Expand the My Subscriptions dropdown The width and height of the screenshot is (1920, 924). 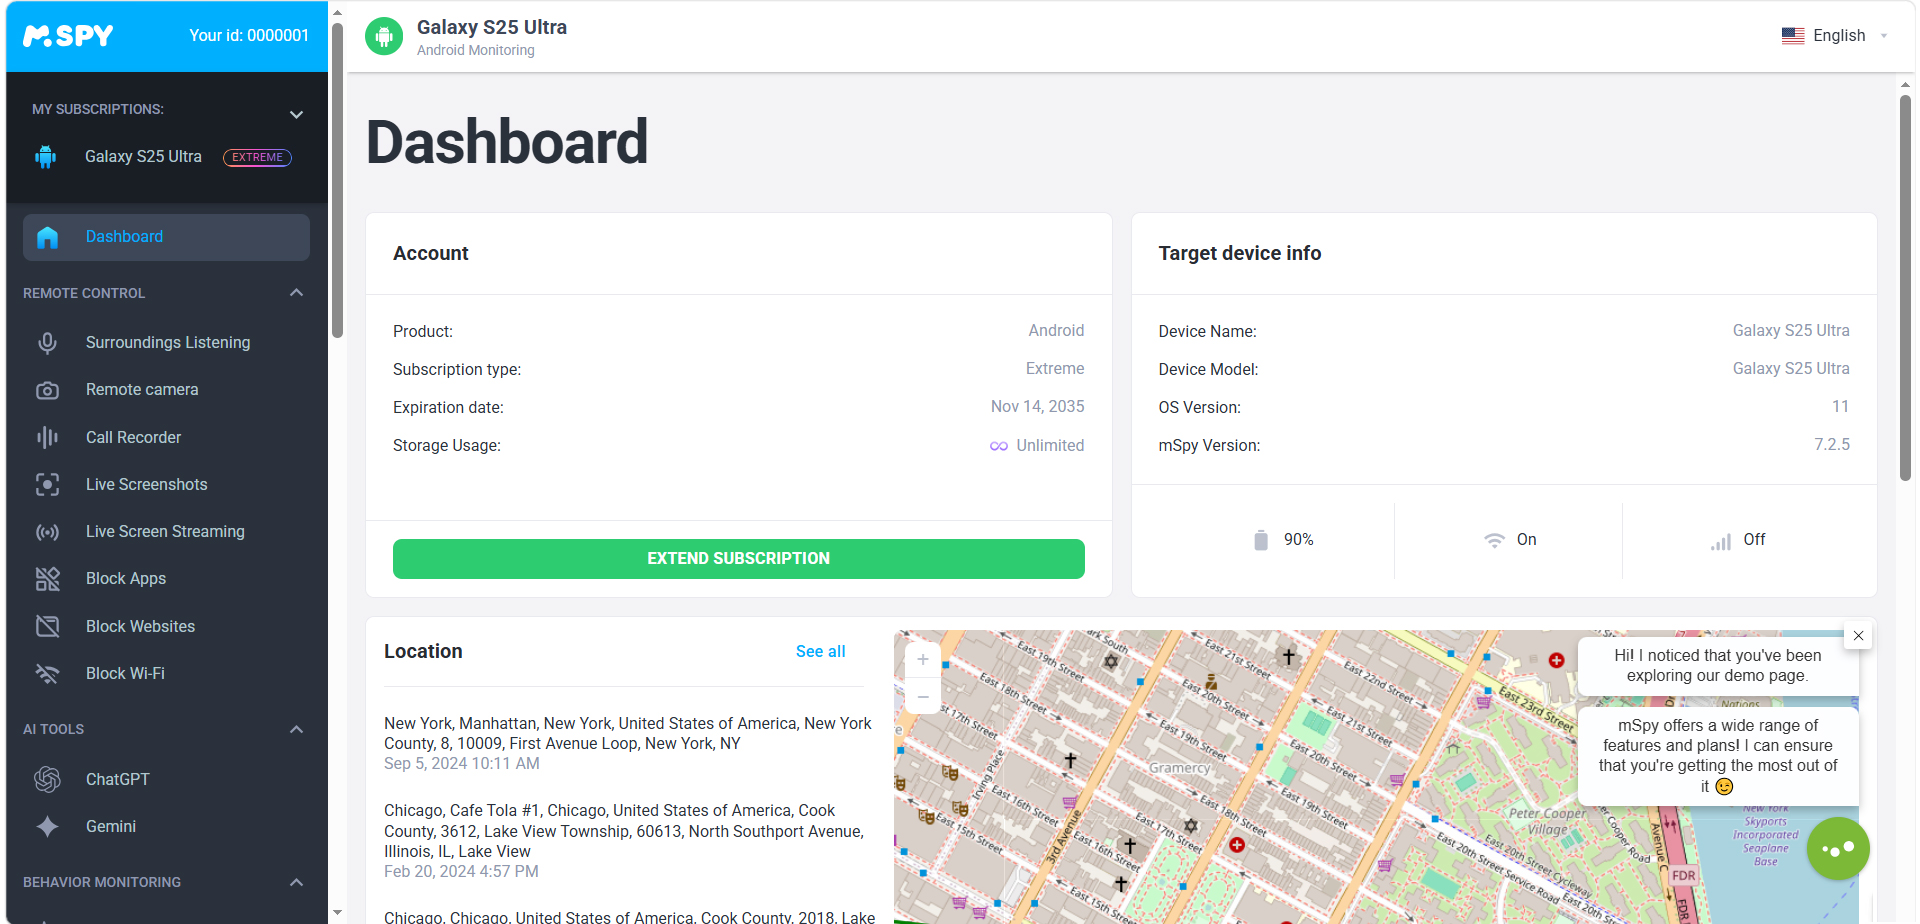(x=296, y=114)
